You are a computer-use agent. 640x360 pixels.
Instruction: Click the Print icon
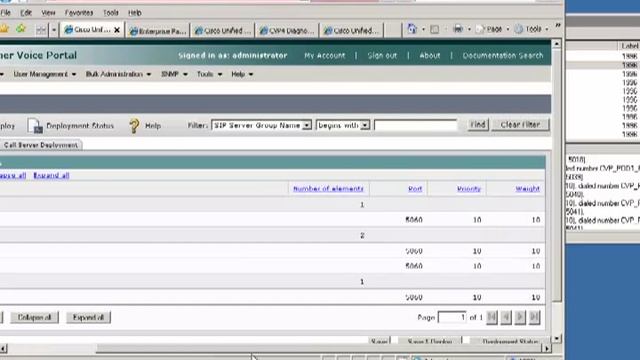[458, 29]
